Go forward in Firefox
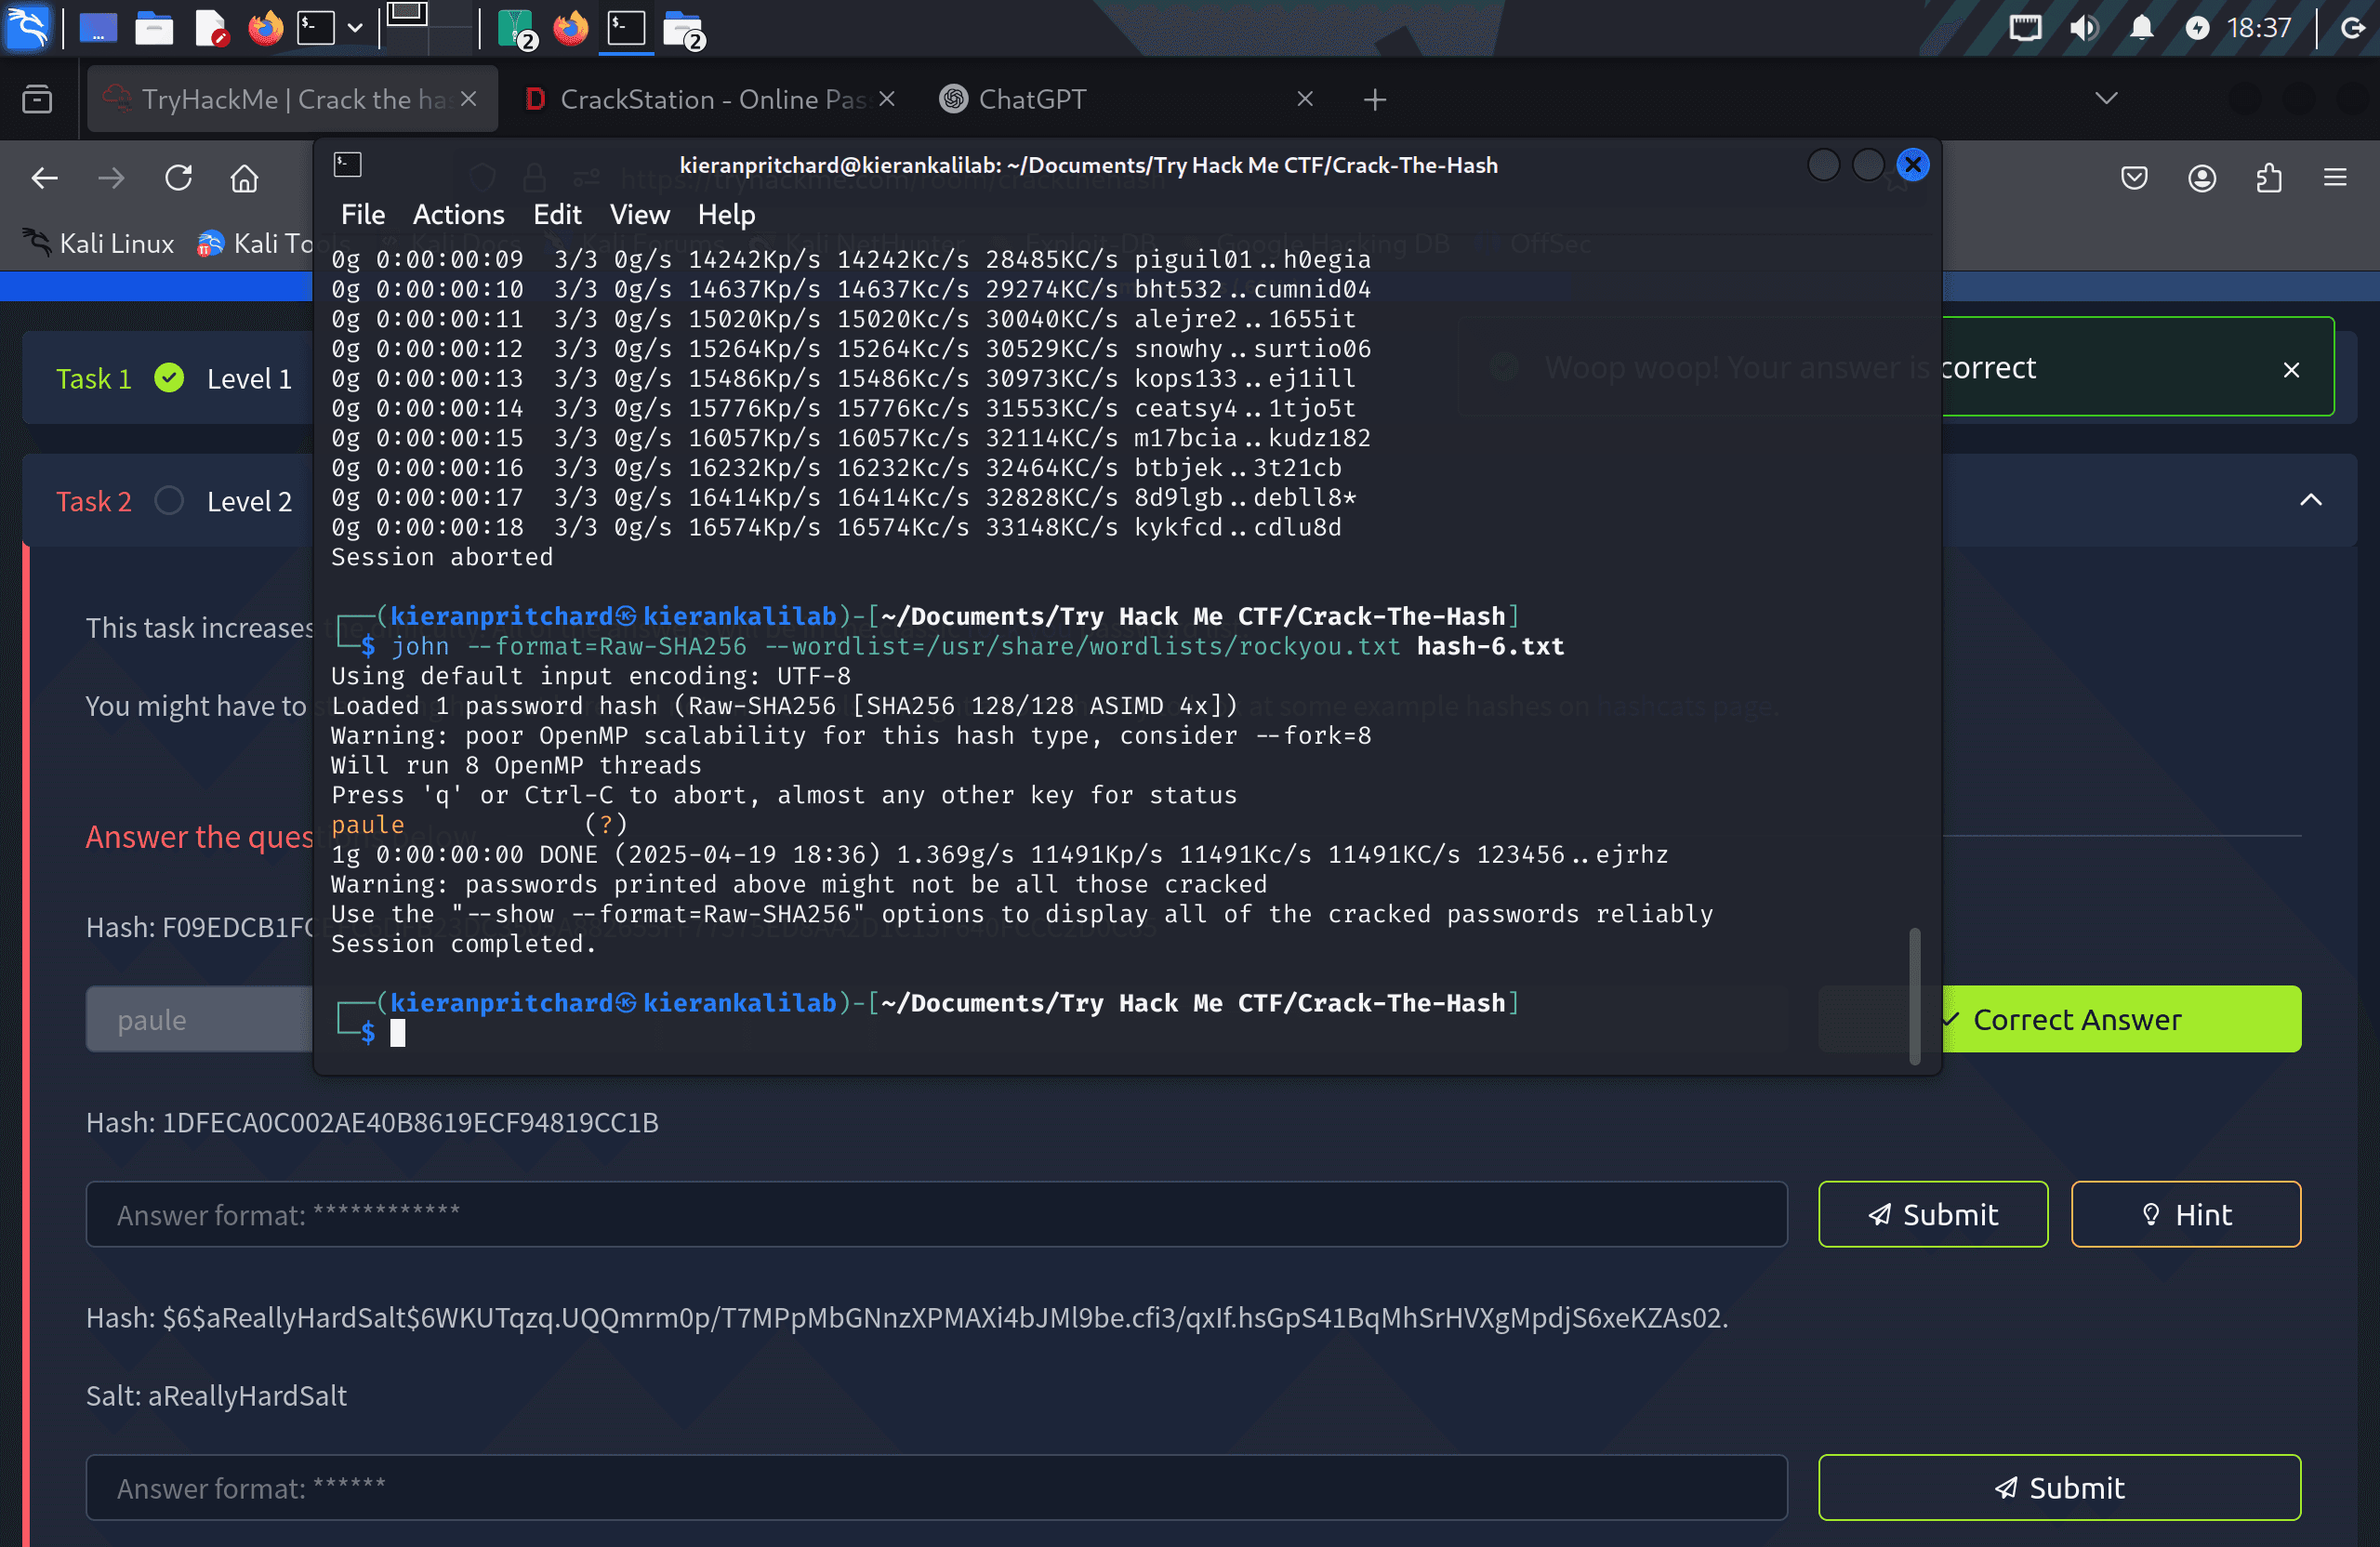 (x=111, y=178)
